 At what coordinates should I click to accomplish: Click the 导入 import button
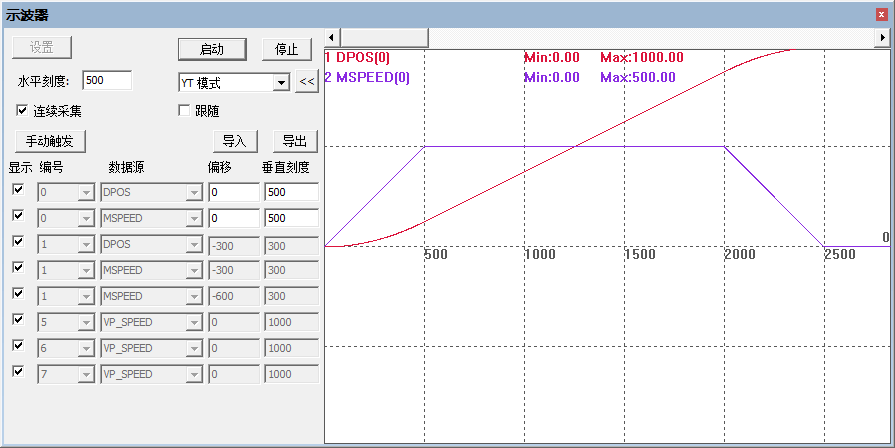pos(235,141)
